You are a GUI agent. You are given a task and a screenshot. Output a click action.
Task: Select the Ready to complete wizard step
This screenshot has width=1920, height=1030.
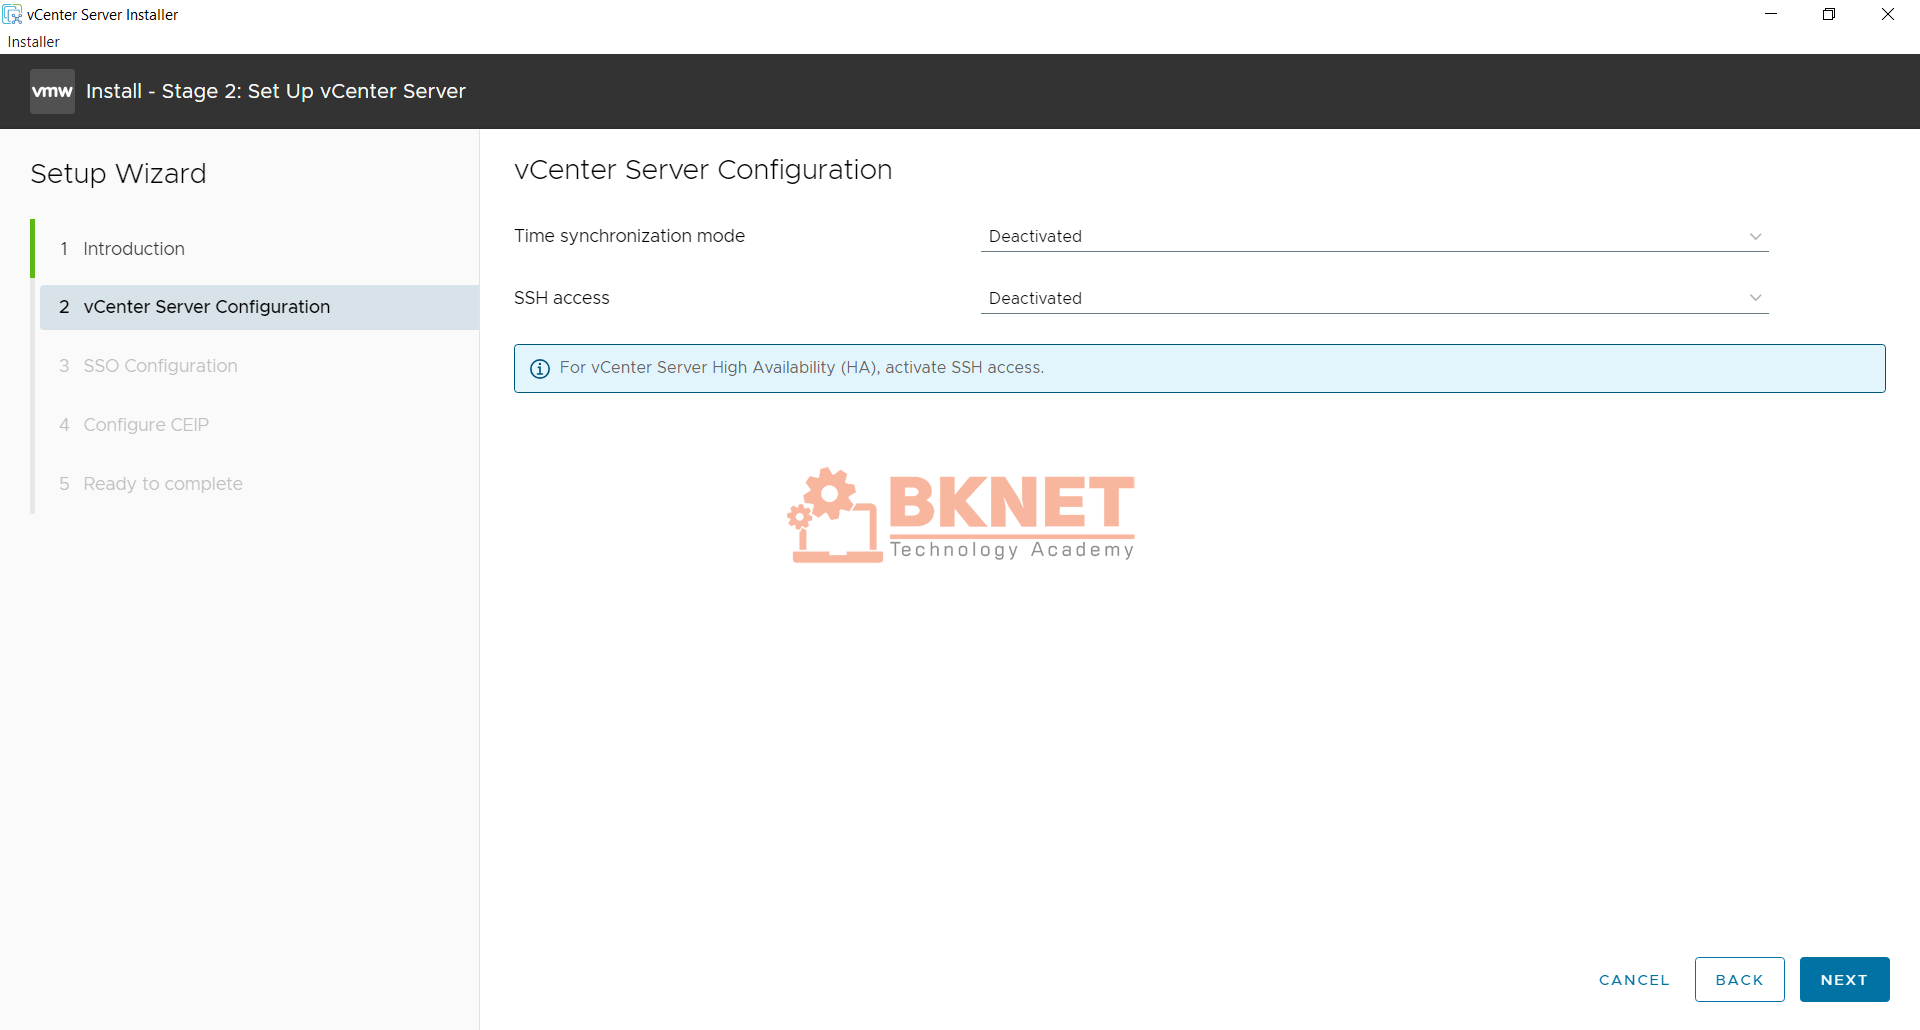[x=163, y=483]
